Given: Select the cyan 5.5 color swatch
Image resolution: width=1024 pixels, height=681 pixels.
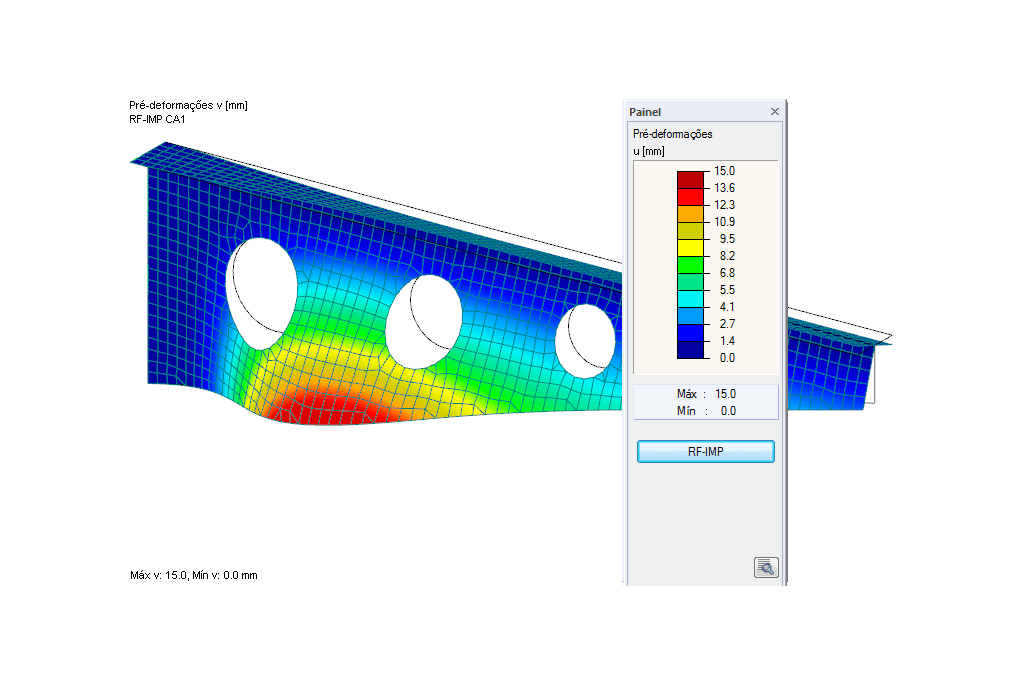Looking at the screenshot, I should coord(690,298).
